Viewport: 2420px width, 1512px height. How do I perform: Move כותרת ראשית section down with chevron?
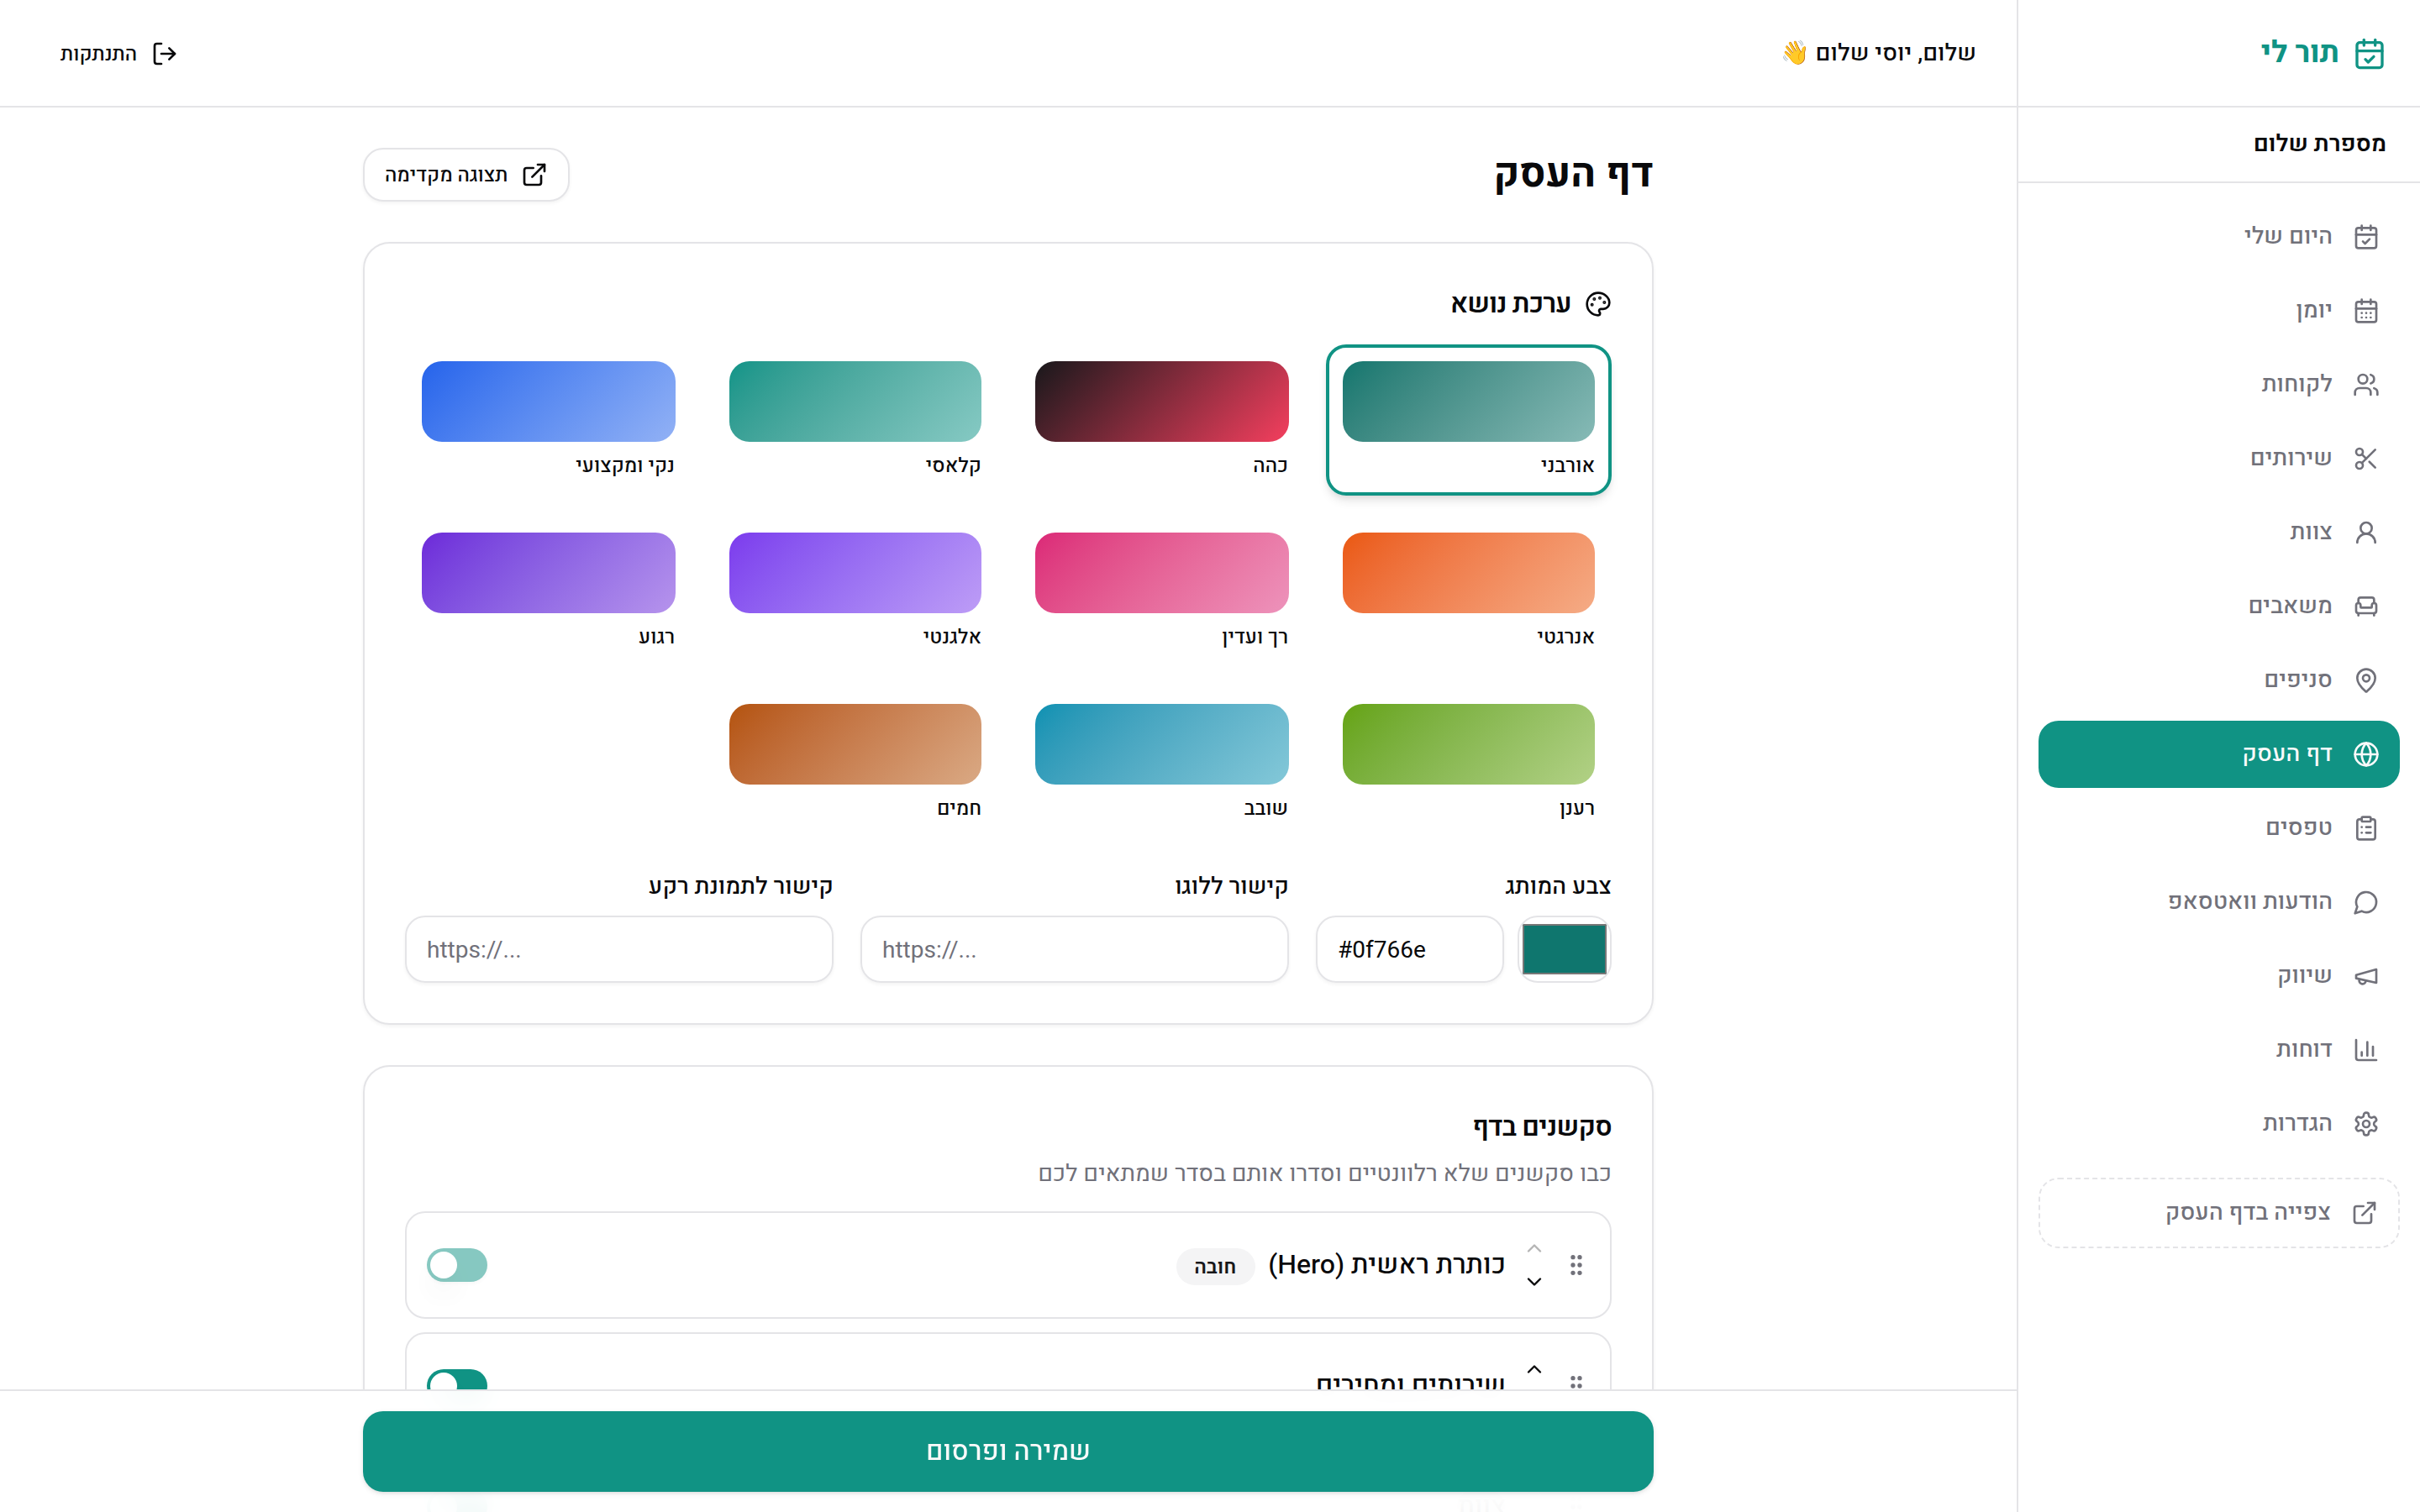click(1534, 1282)
